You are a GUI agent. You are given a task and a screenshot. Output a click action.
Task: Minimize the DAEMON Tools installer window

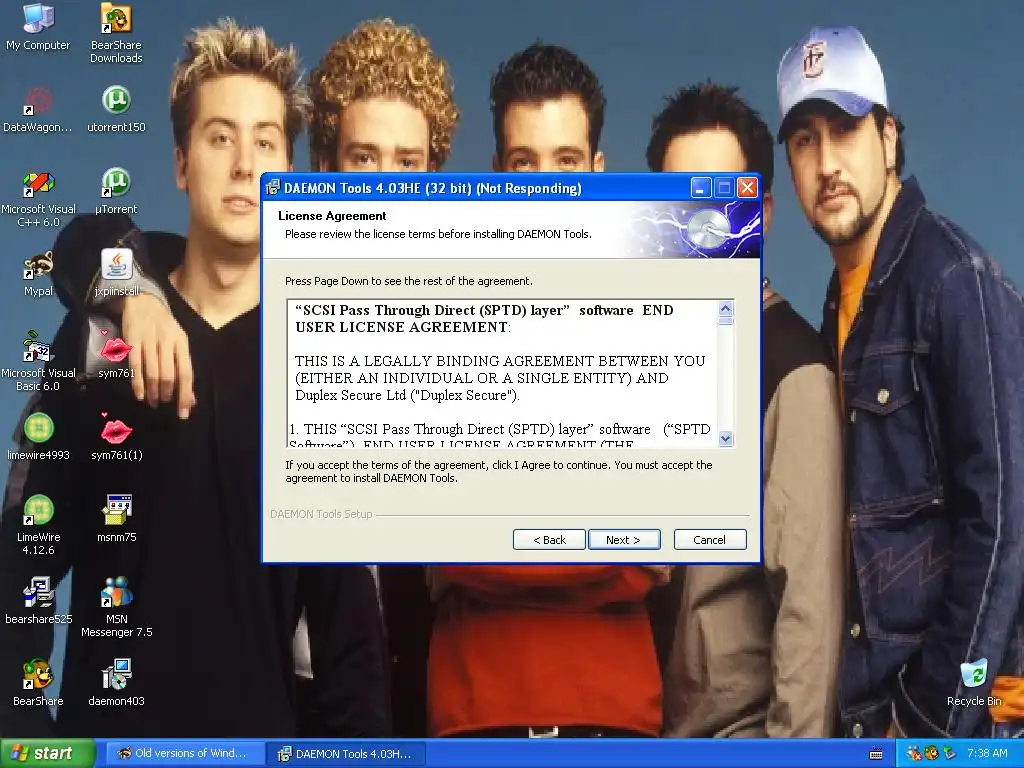(700, 188)
